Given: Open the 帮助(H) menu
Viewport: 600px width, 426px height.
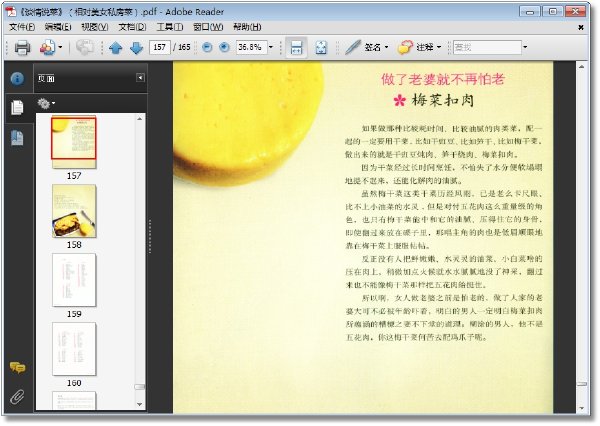Looking at the screenshot, I should click(x=247, y=27).
